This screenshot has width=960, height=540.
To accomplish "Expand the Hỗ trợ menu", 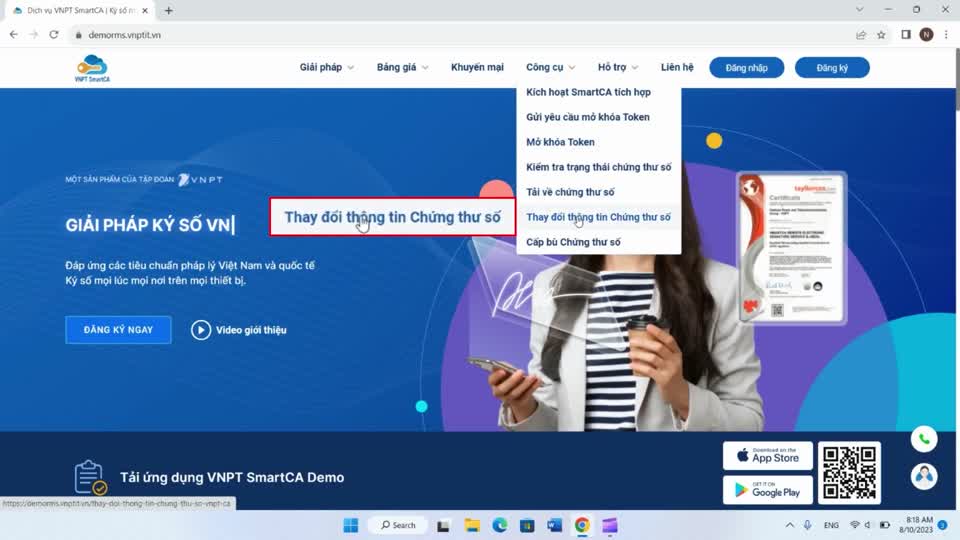I will coord(618,67).
